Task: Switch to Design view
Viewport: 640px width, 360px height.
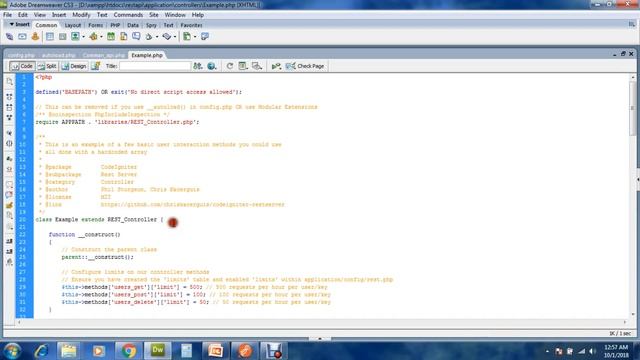Action: click(74, 66)
